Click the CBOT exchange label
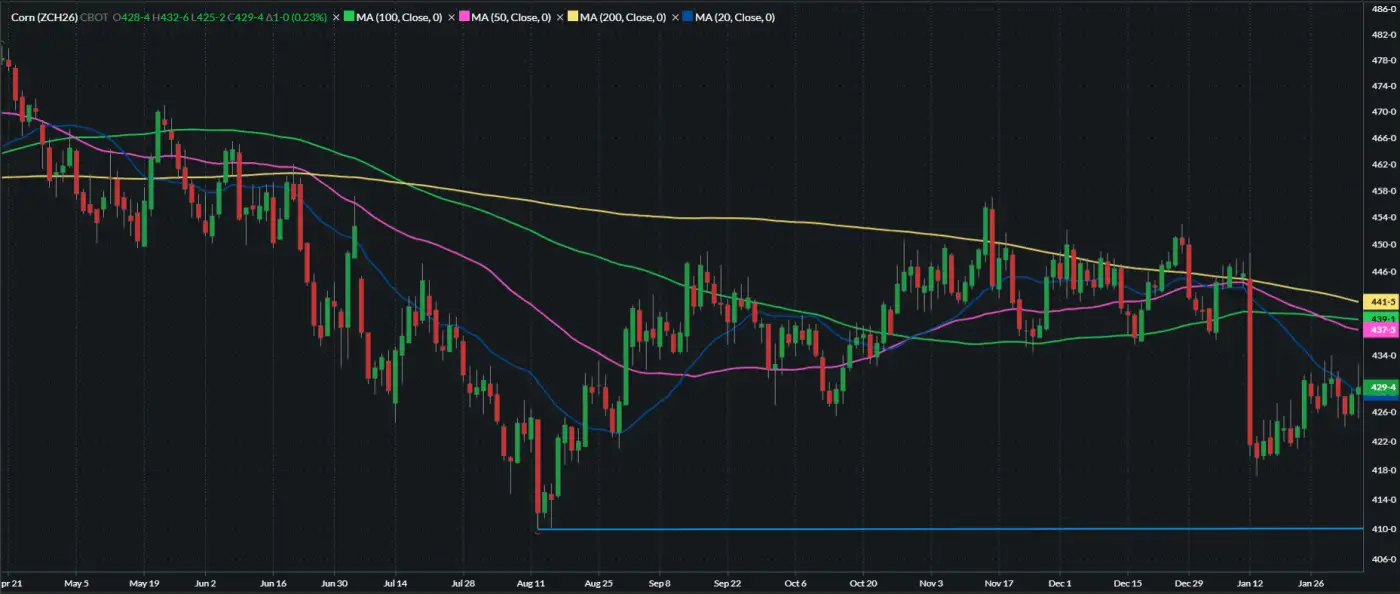 (96, 17)
